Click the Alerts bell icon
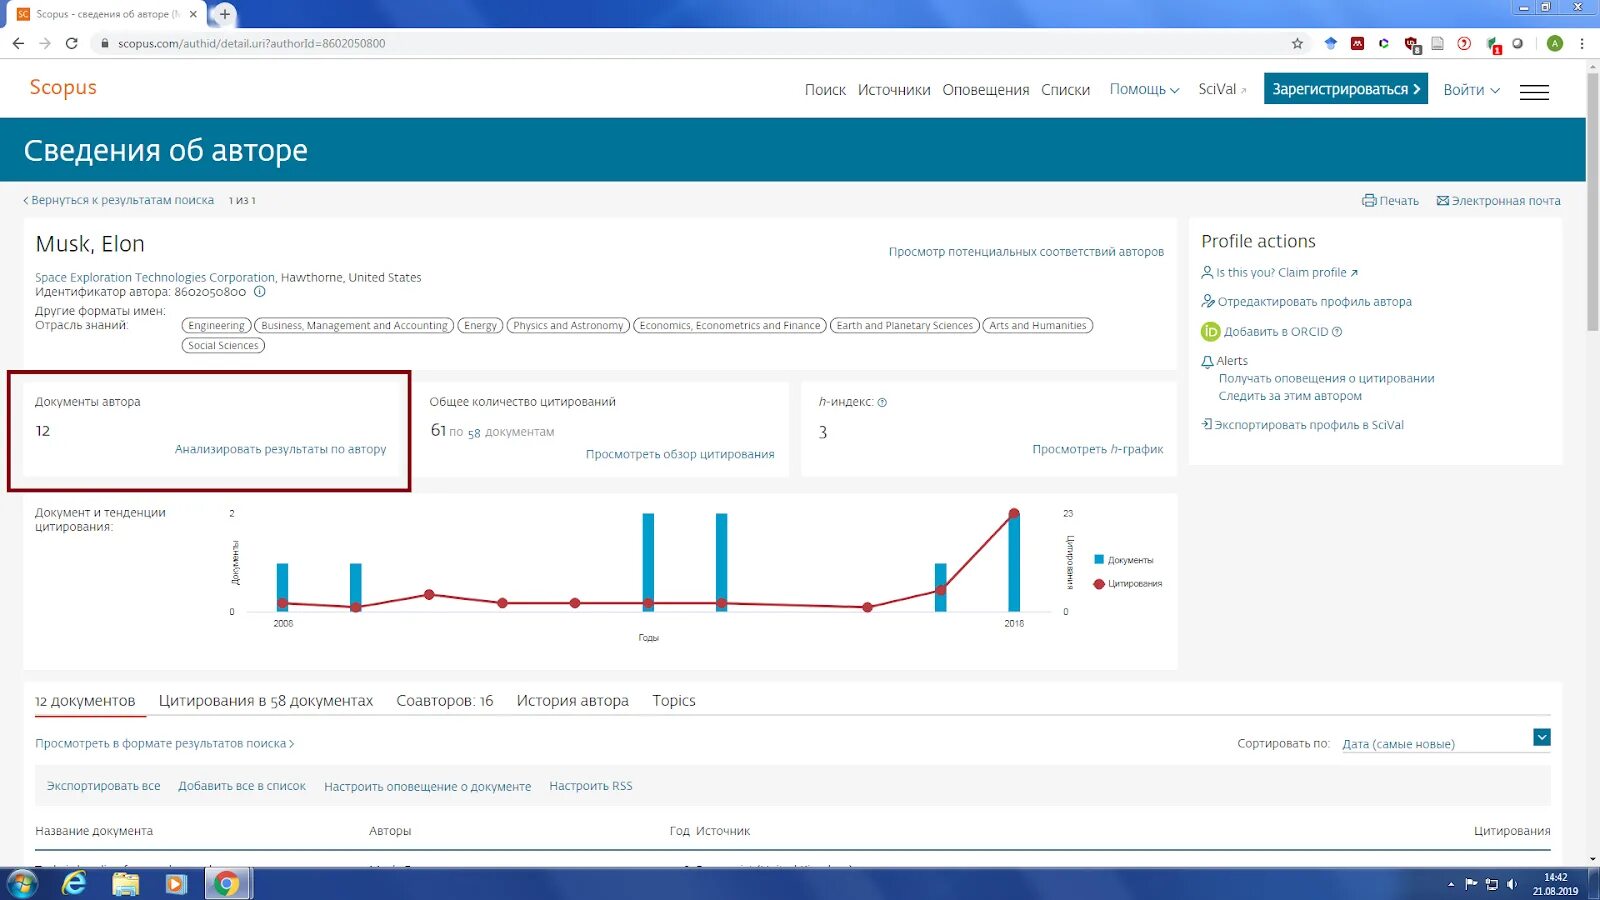Viewport: 1600px width, 900px height. [x=1207, y=362]
